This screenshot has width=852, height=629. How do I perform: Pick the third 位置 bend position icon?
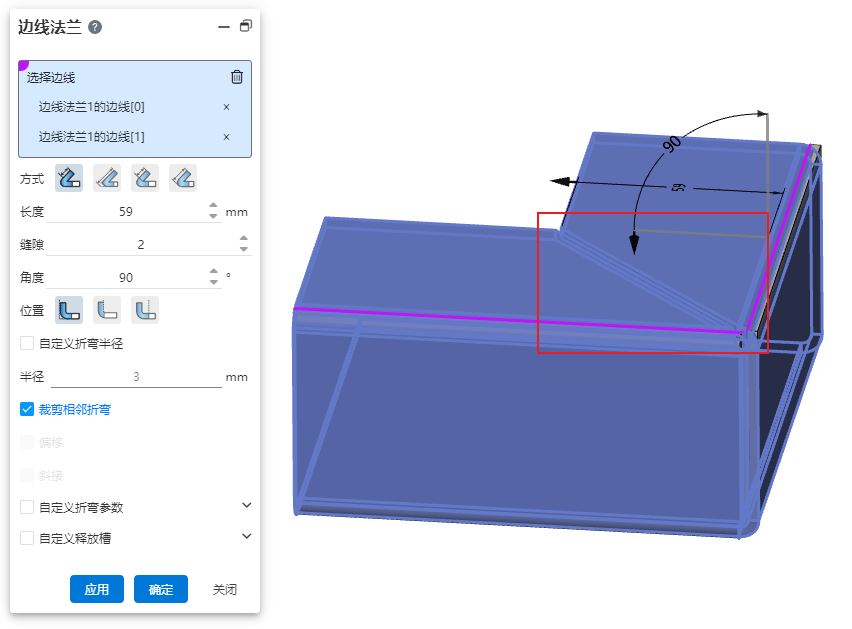(145, 310)
